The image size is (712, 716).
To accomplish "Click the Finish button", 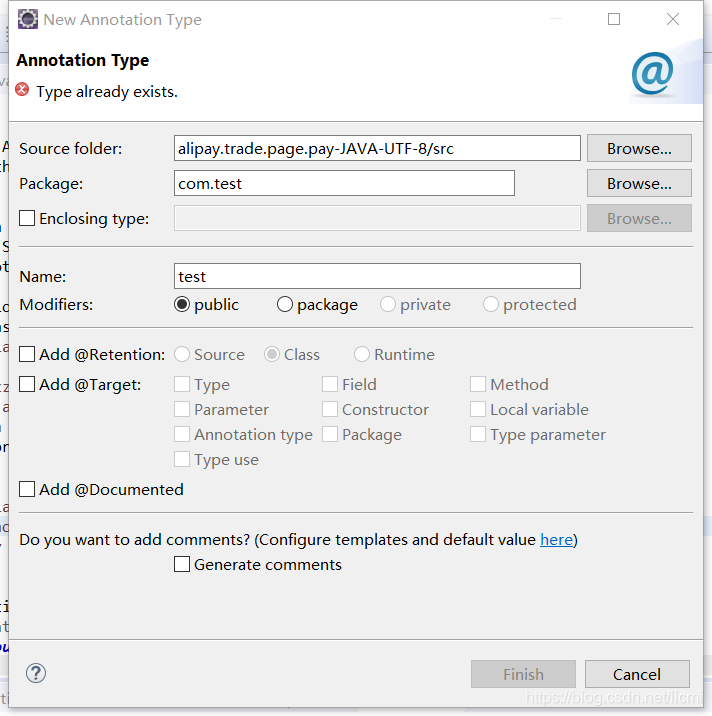I will point(523,674).
